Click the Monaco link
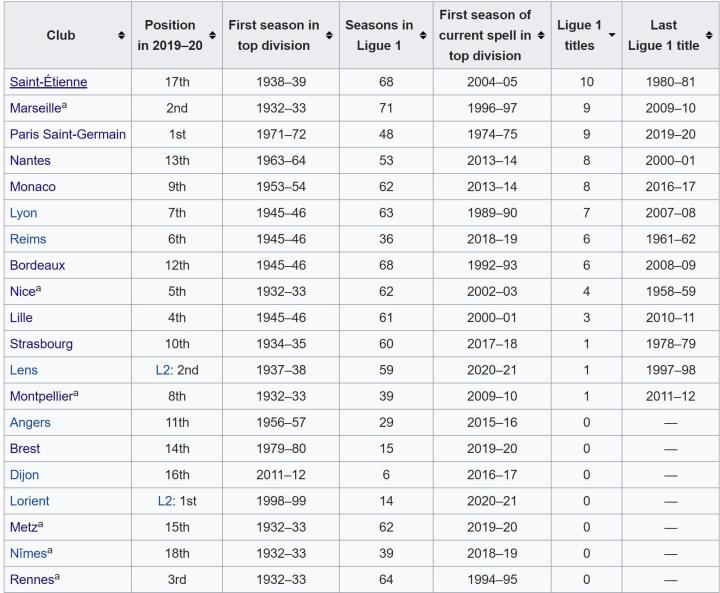The image size is (720, 593). [32, 186]
